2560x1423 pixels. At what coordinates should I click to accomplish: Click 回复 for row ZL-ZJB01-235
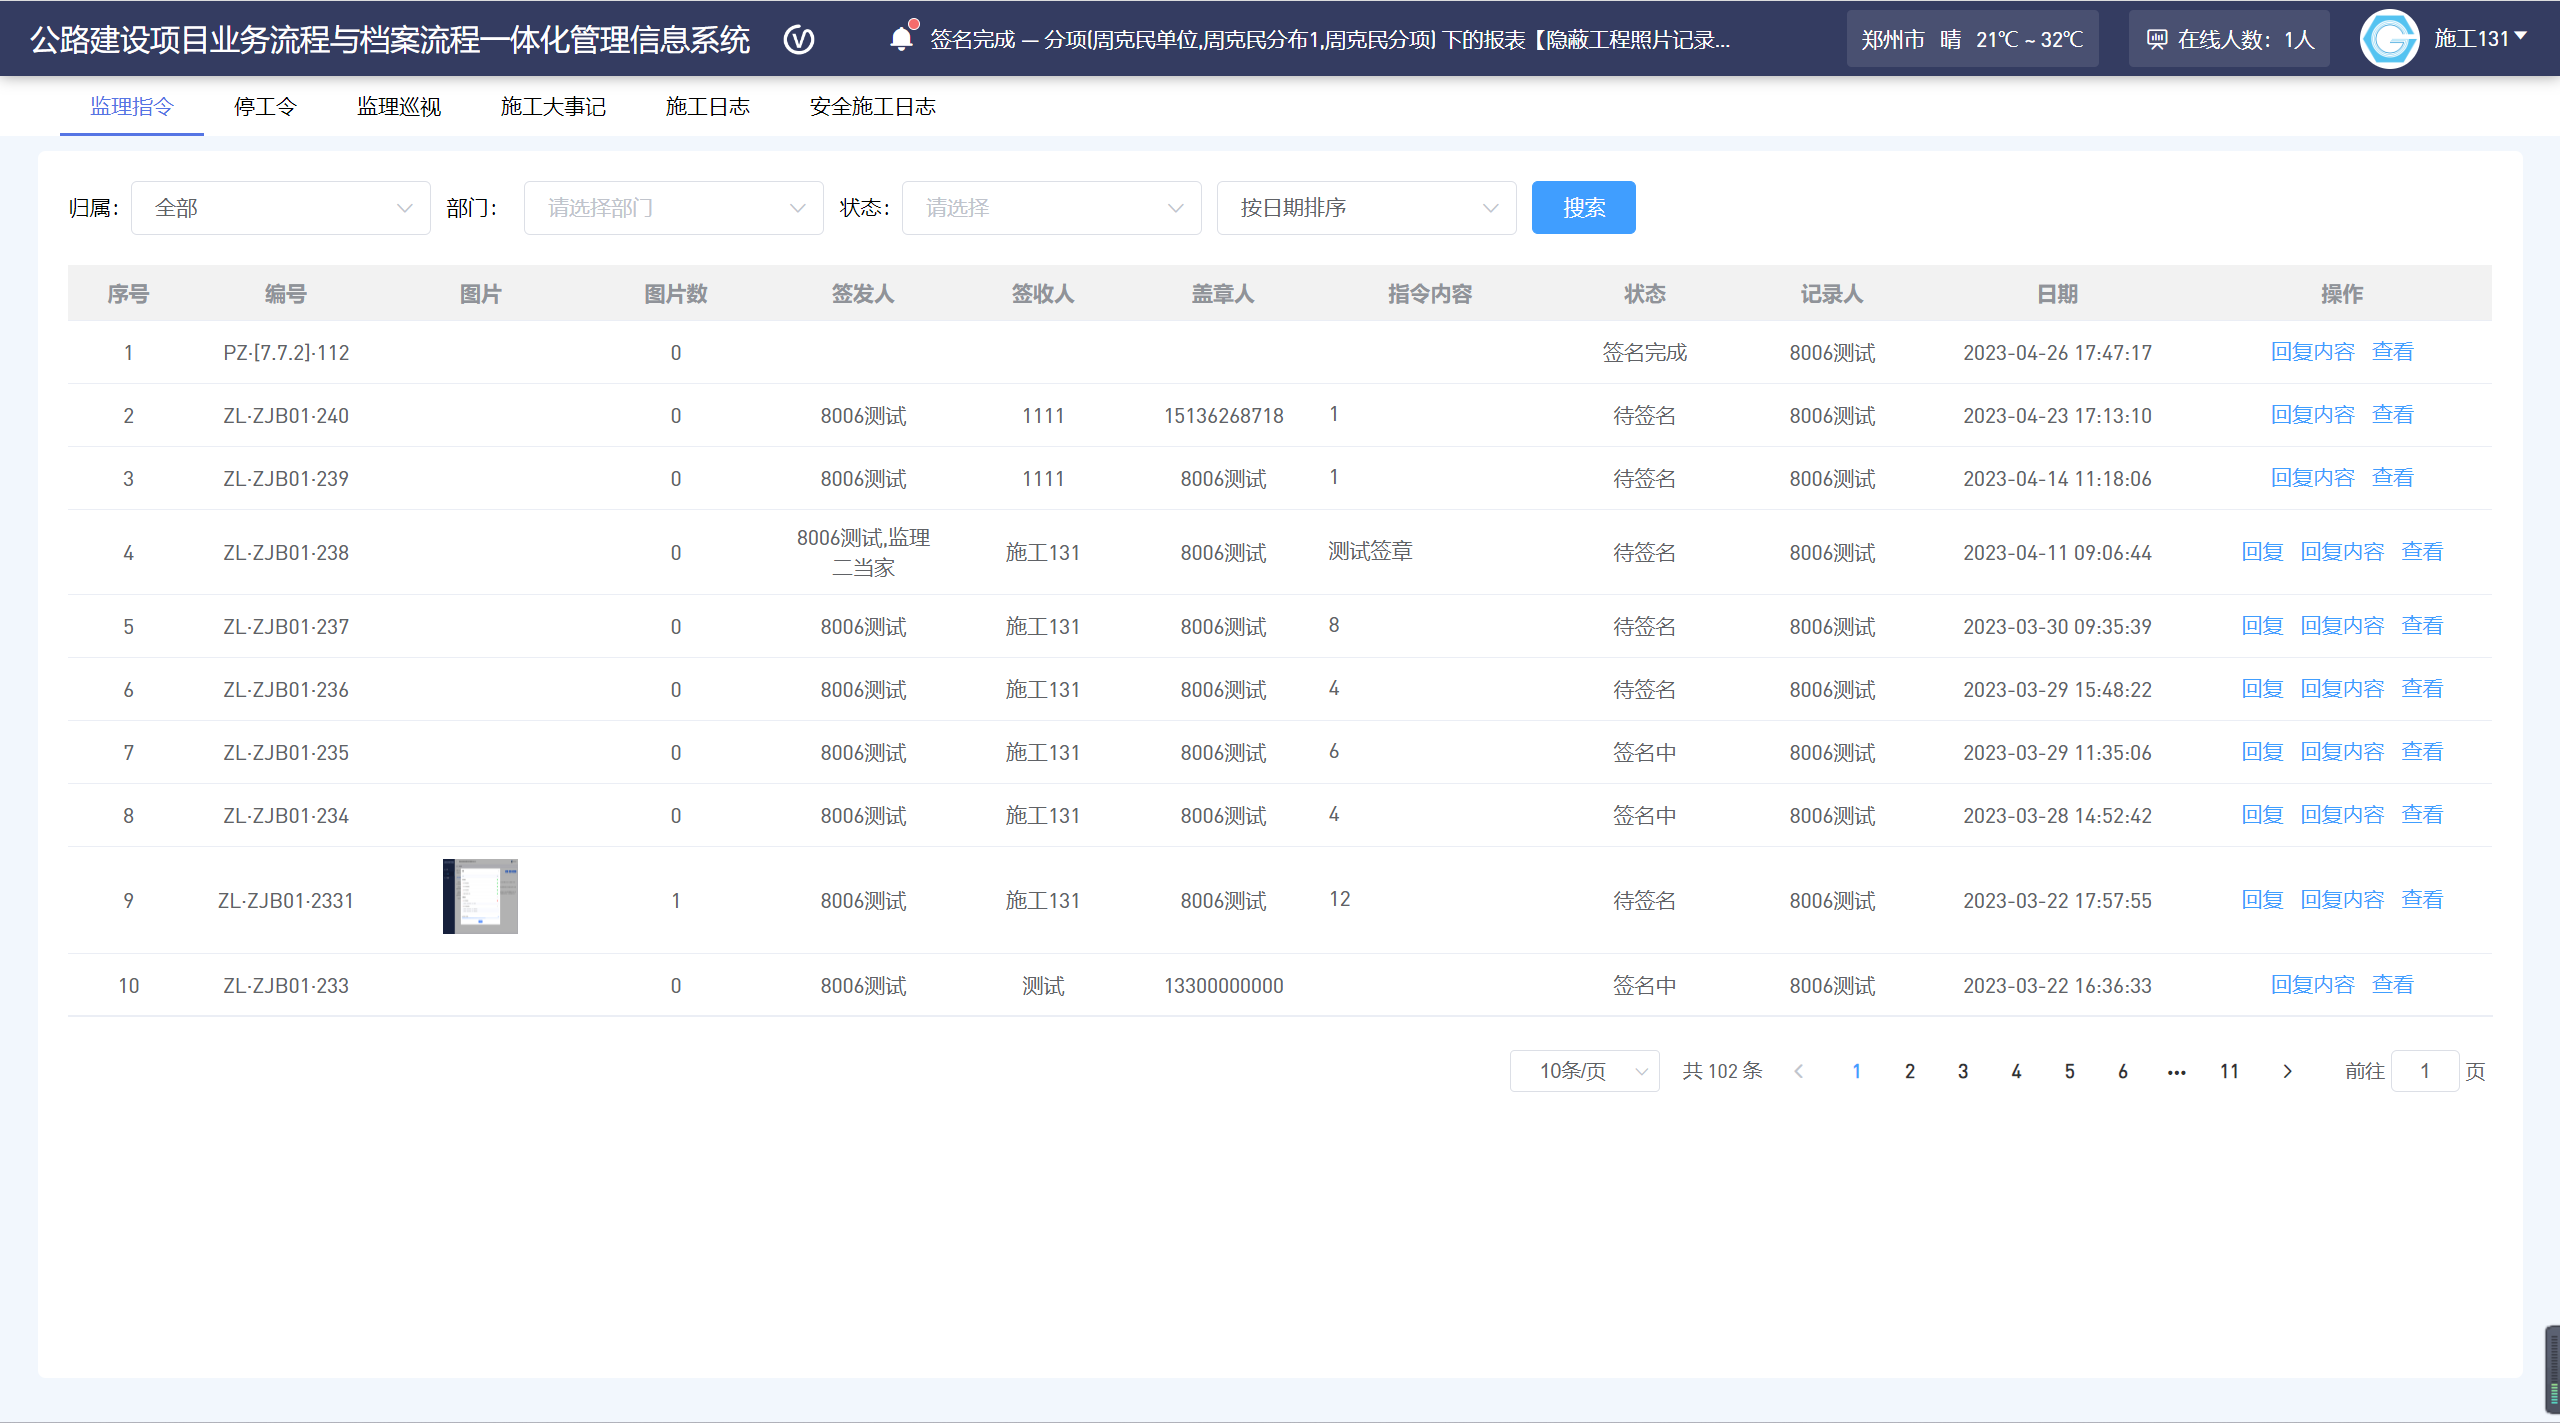(x=2263, y=752)
